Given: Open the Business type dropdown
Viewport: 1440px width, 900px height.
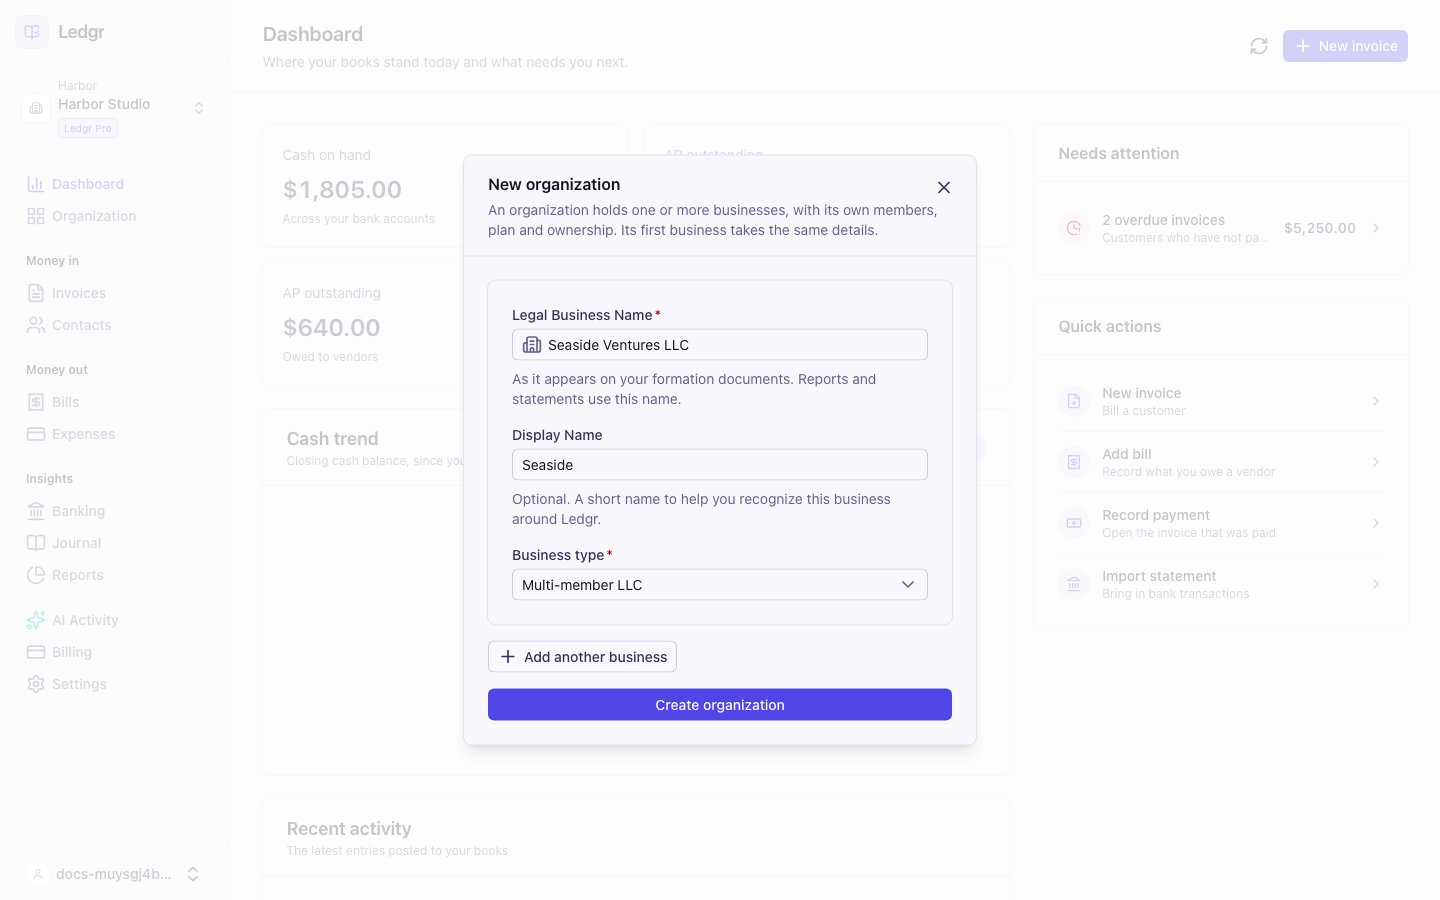Looking at the screenshot, I should coord(720,585).
